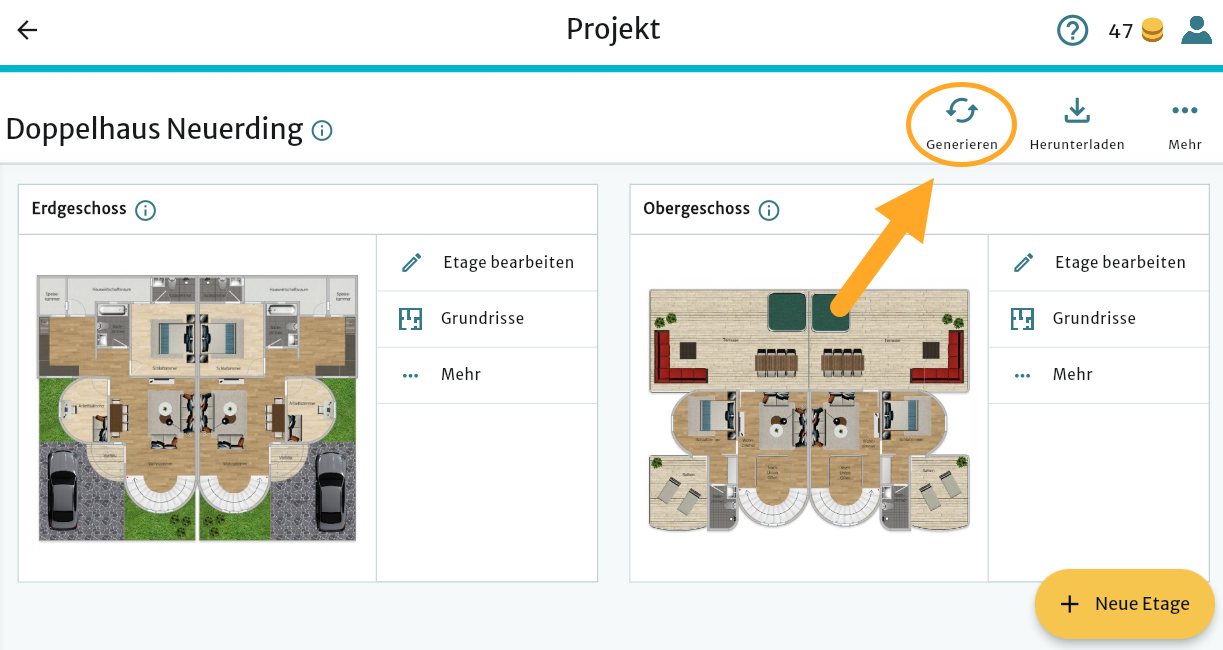
Task: Click the gold coins credits icon
Action: click(x=1152, y=31)
